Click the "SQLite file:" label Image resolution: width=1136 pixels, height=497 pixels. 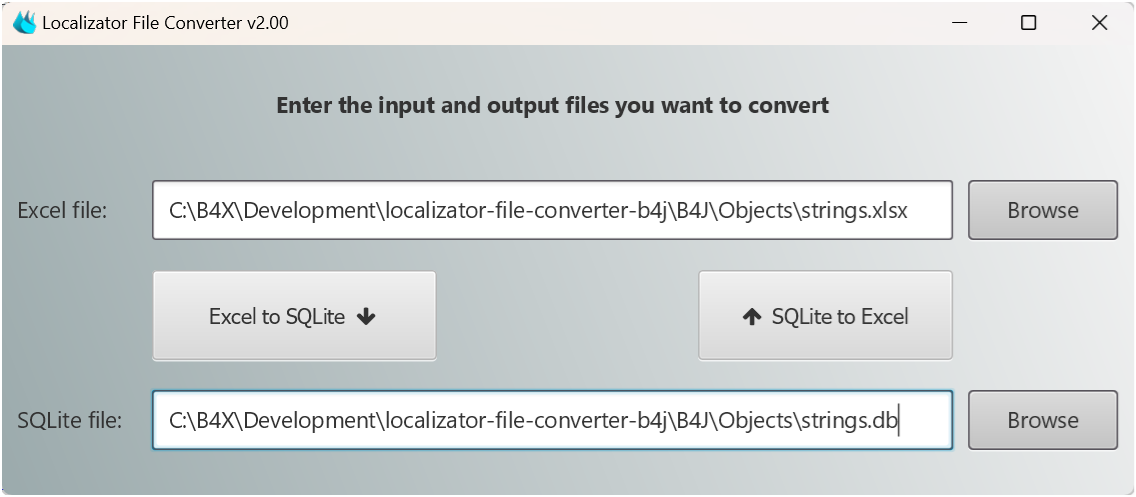70,420
